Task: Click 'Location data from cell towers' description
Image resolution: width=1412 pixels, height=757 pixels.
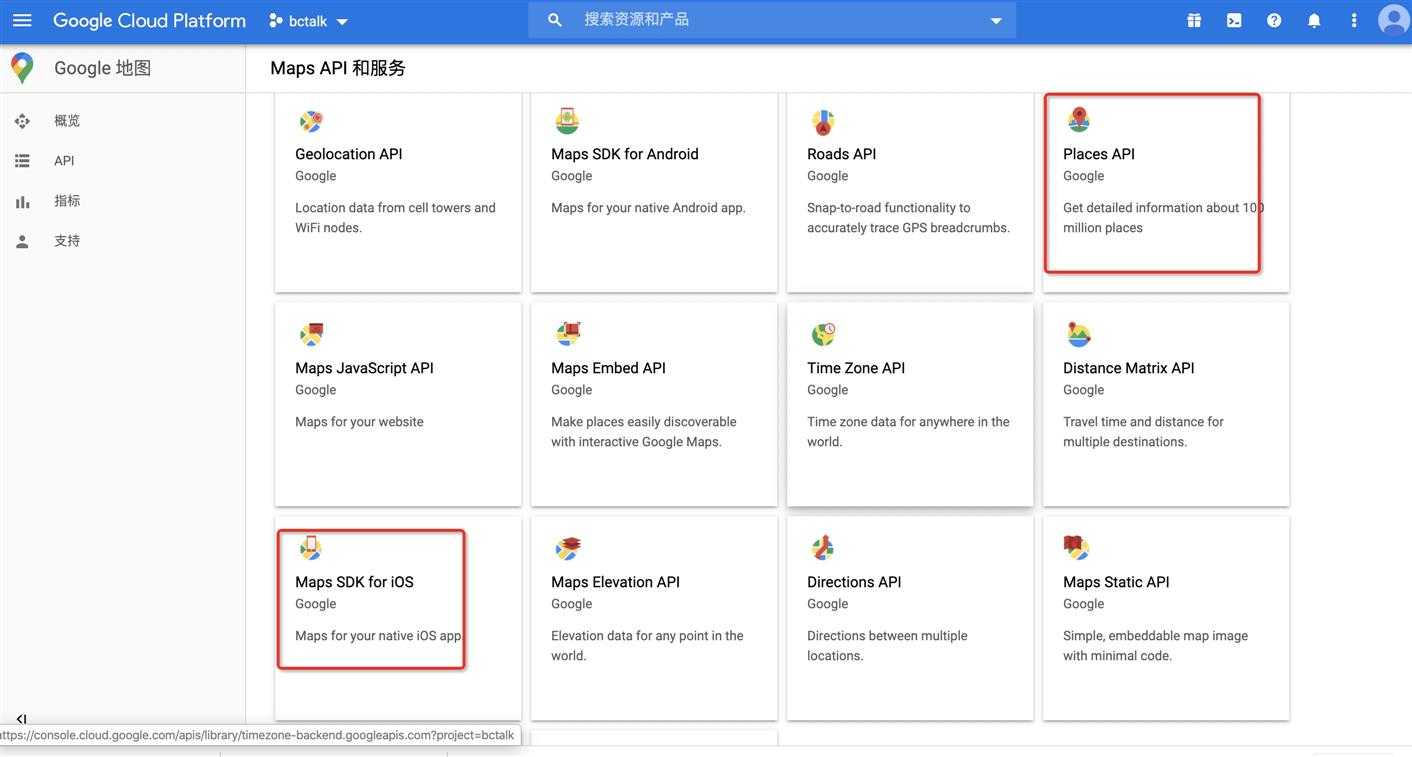Action: (x=395, y=218)
